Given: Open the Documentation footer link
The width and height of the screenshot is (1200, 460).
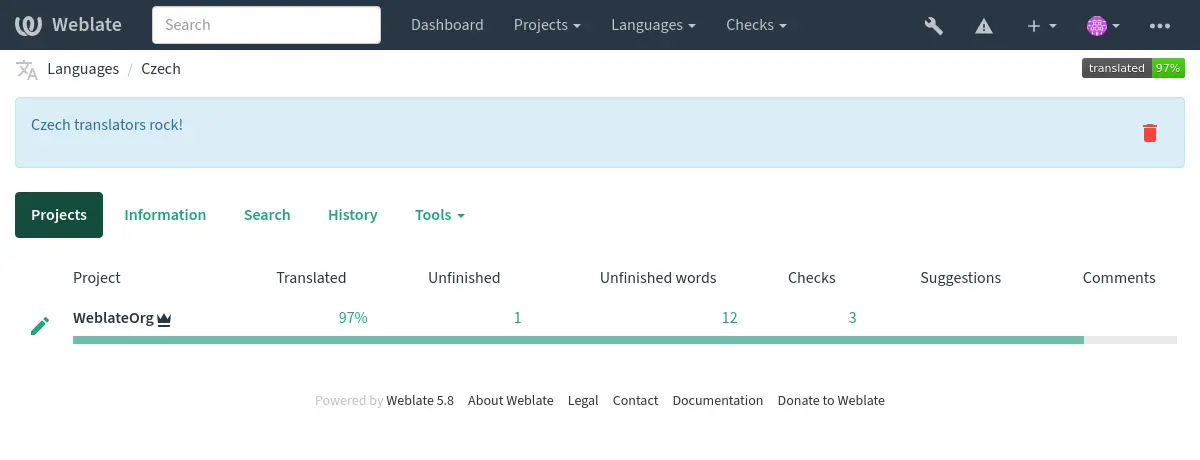Looking at the screenshot, I should [x=717, y=400].
